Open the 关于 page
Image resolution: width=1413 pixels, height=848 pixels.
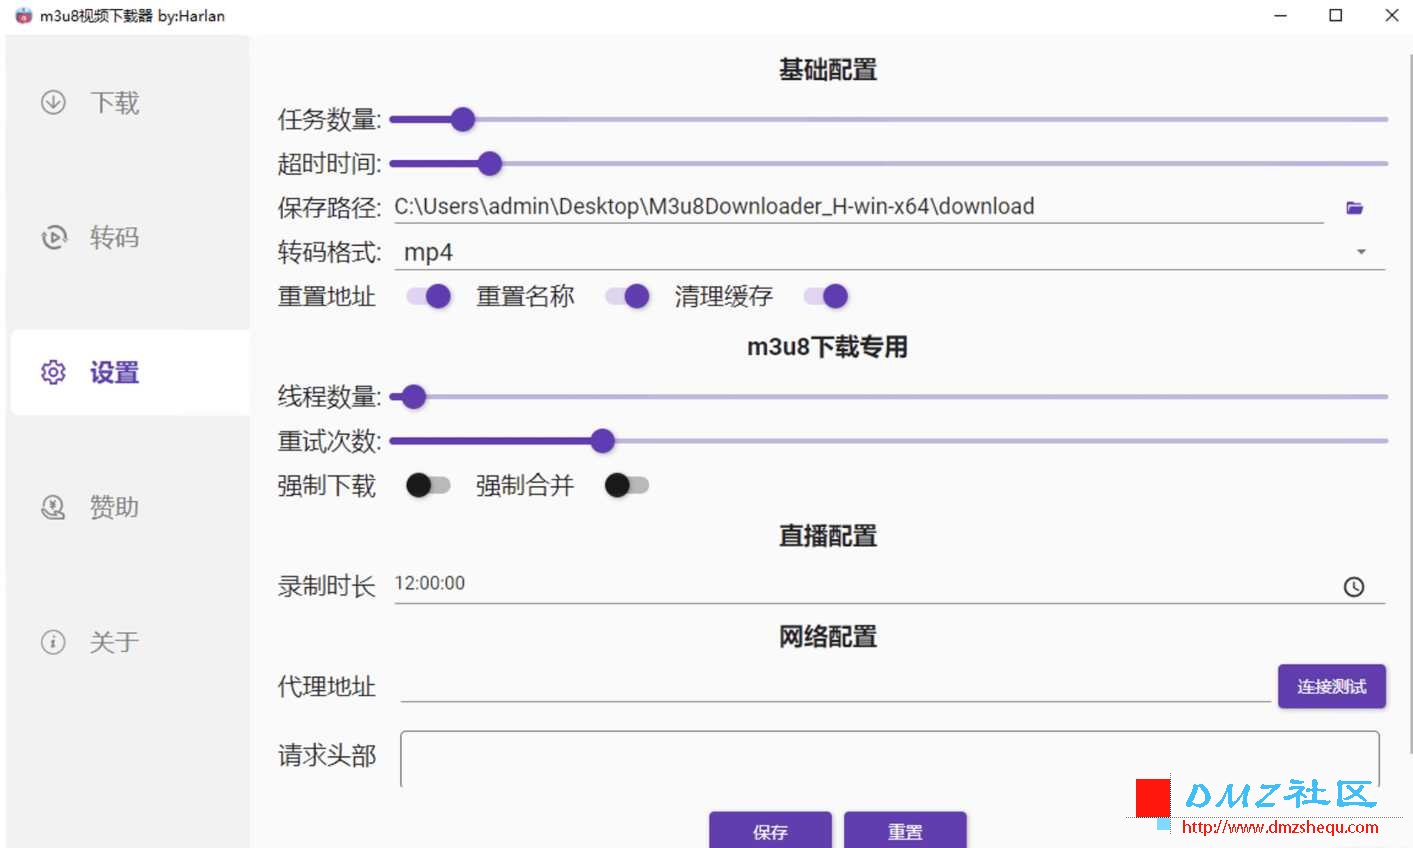(x=114, y=642)
